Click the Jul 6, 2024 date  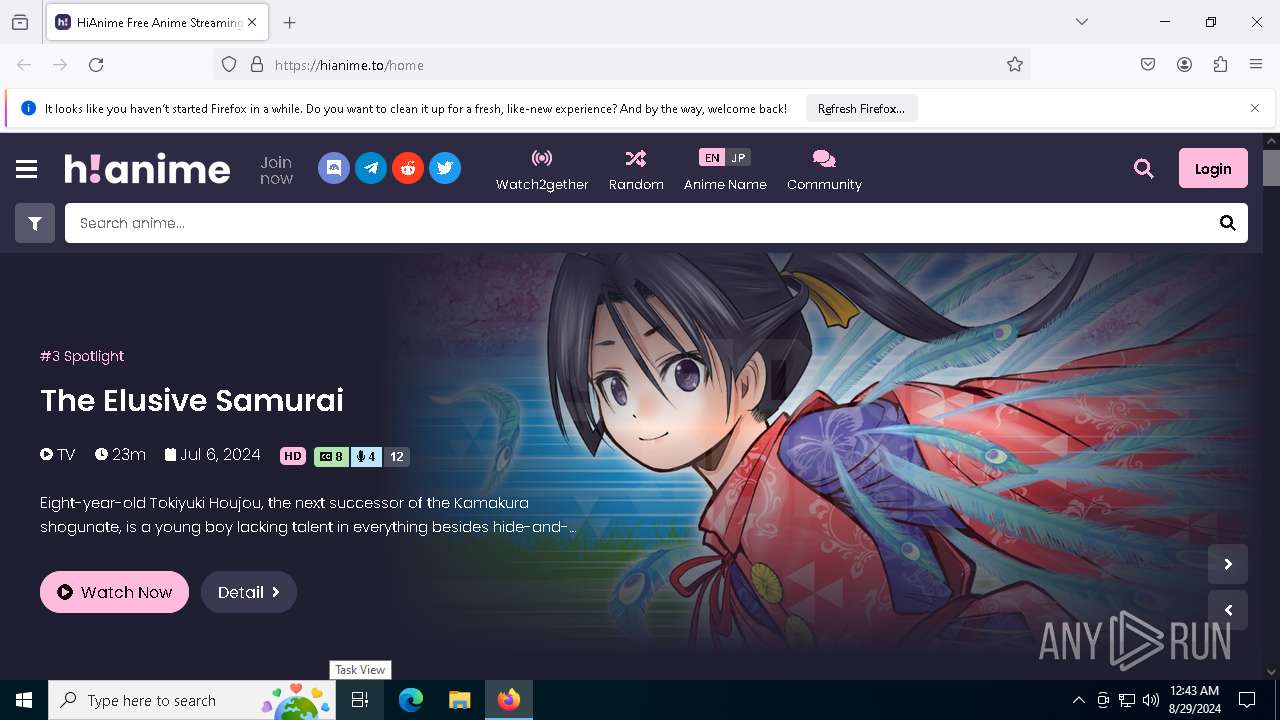pos(212,454)
